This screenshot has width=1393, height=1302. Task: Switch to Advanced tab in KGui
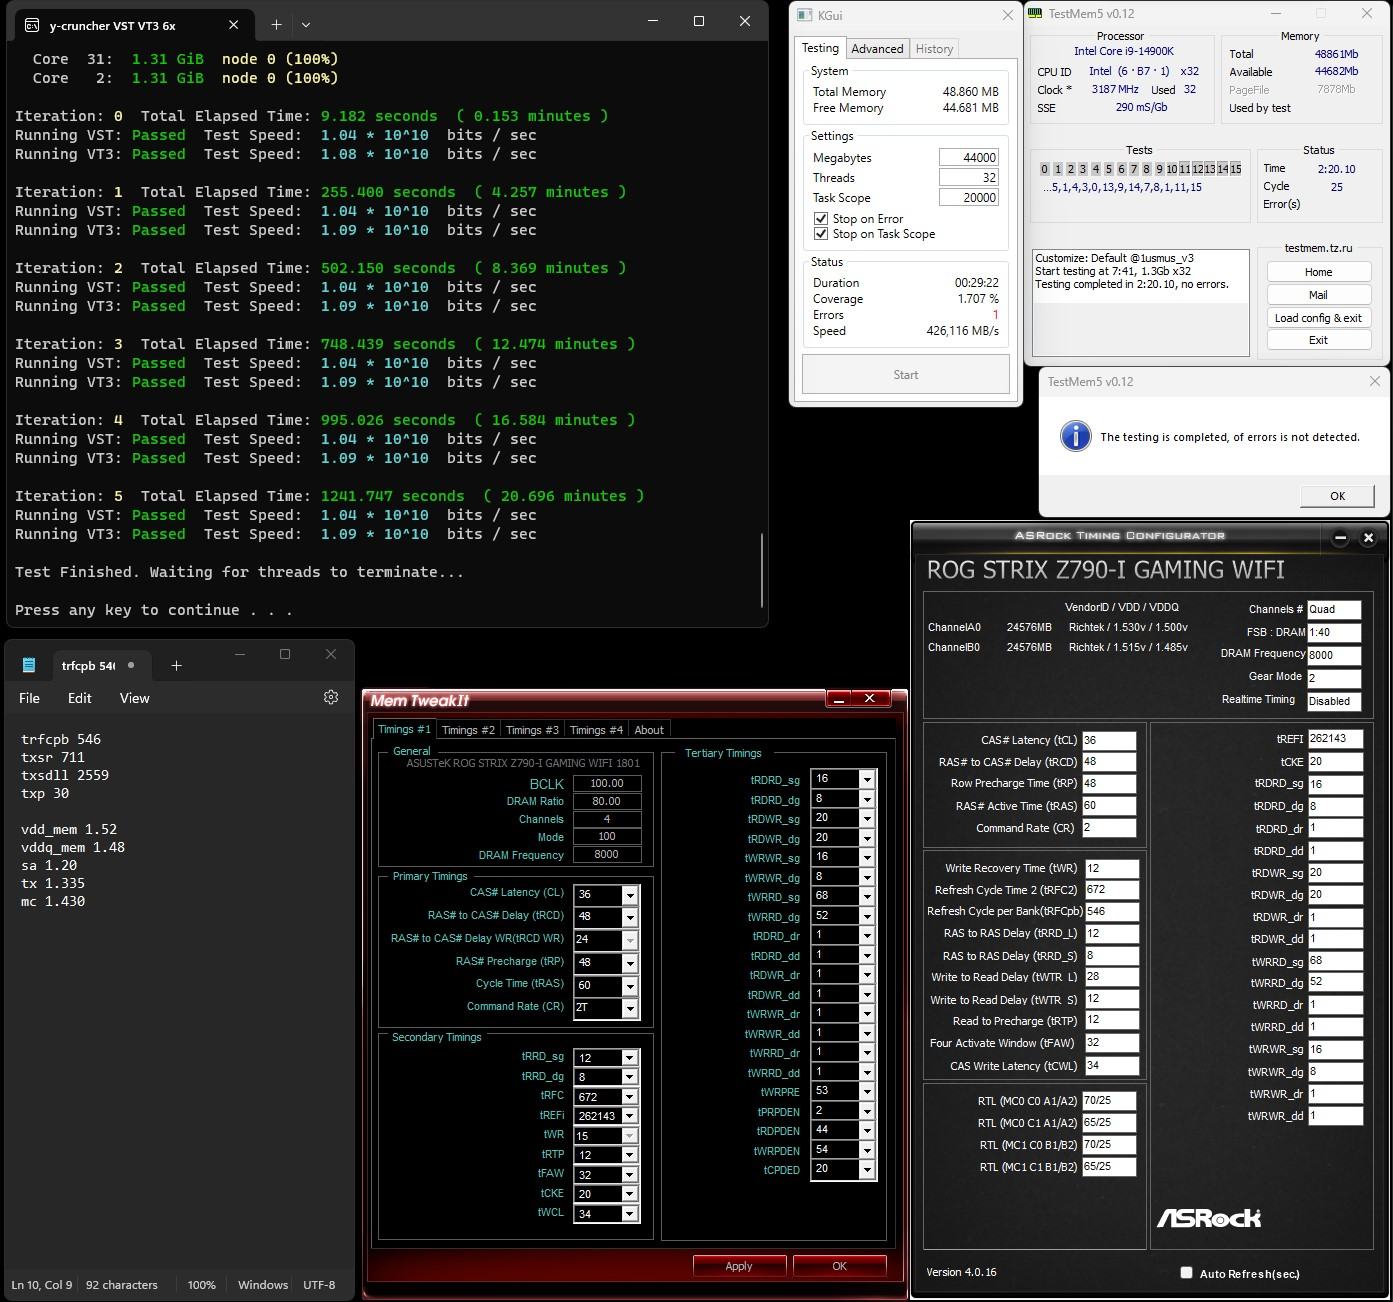point(877,49)
